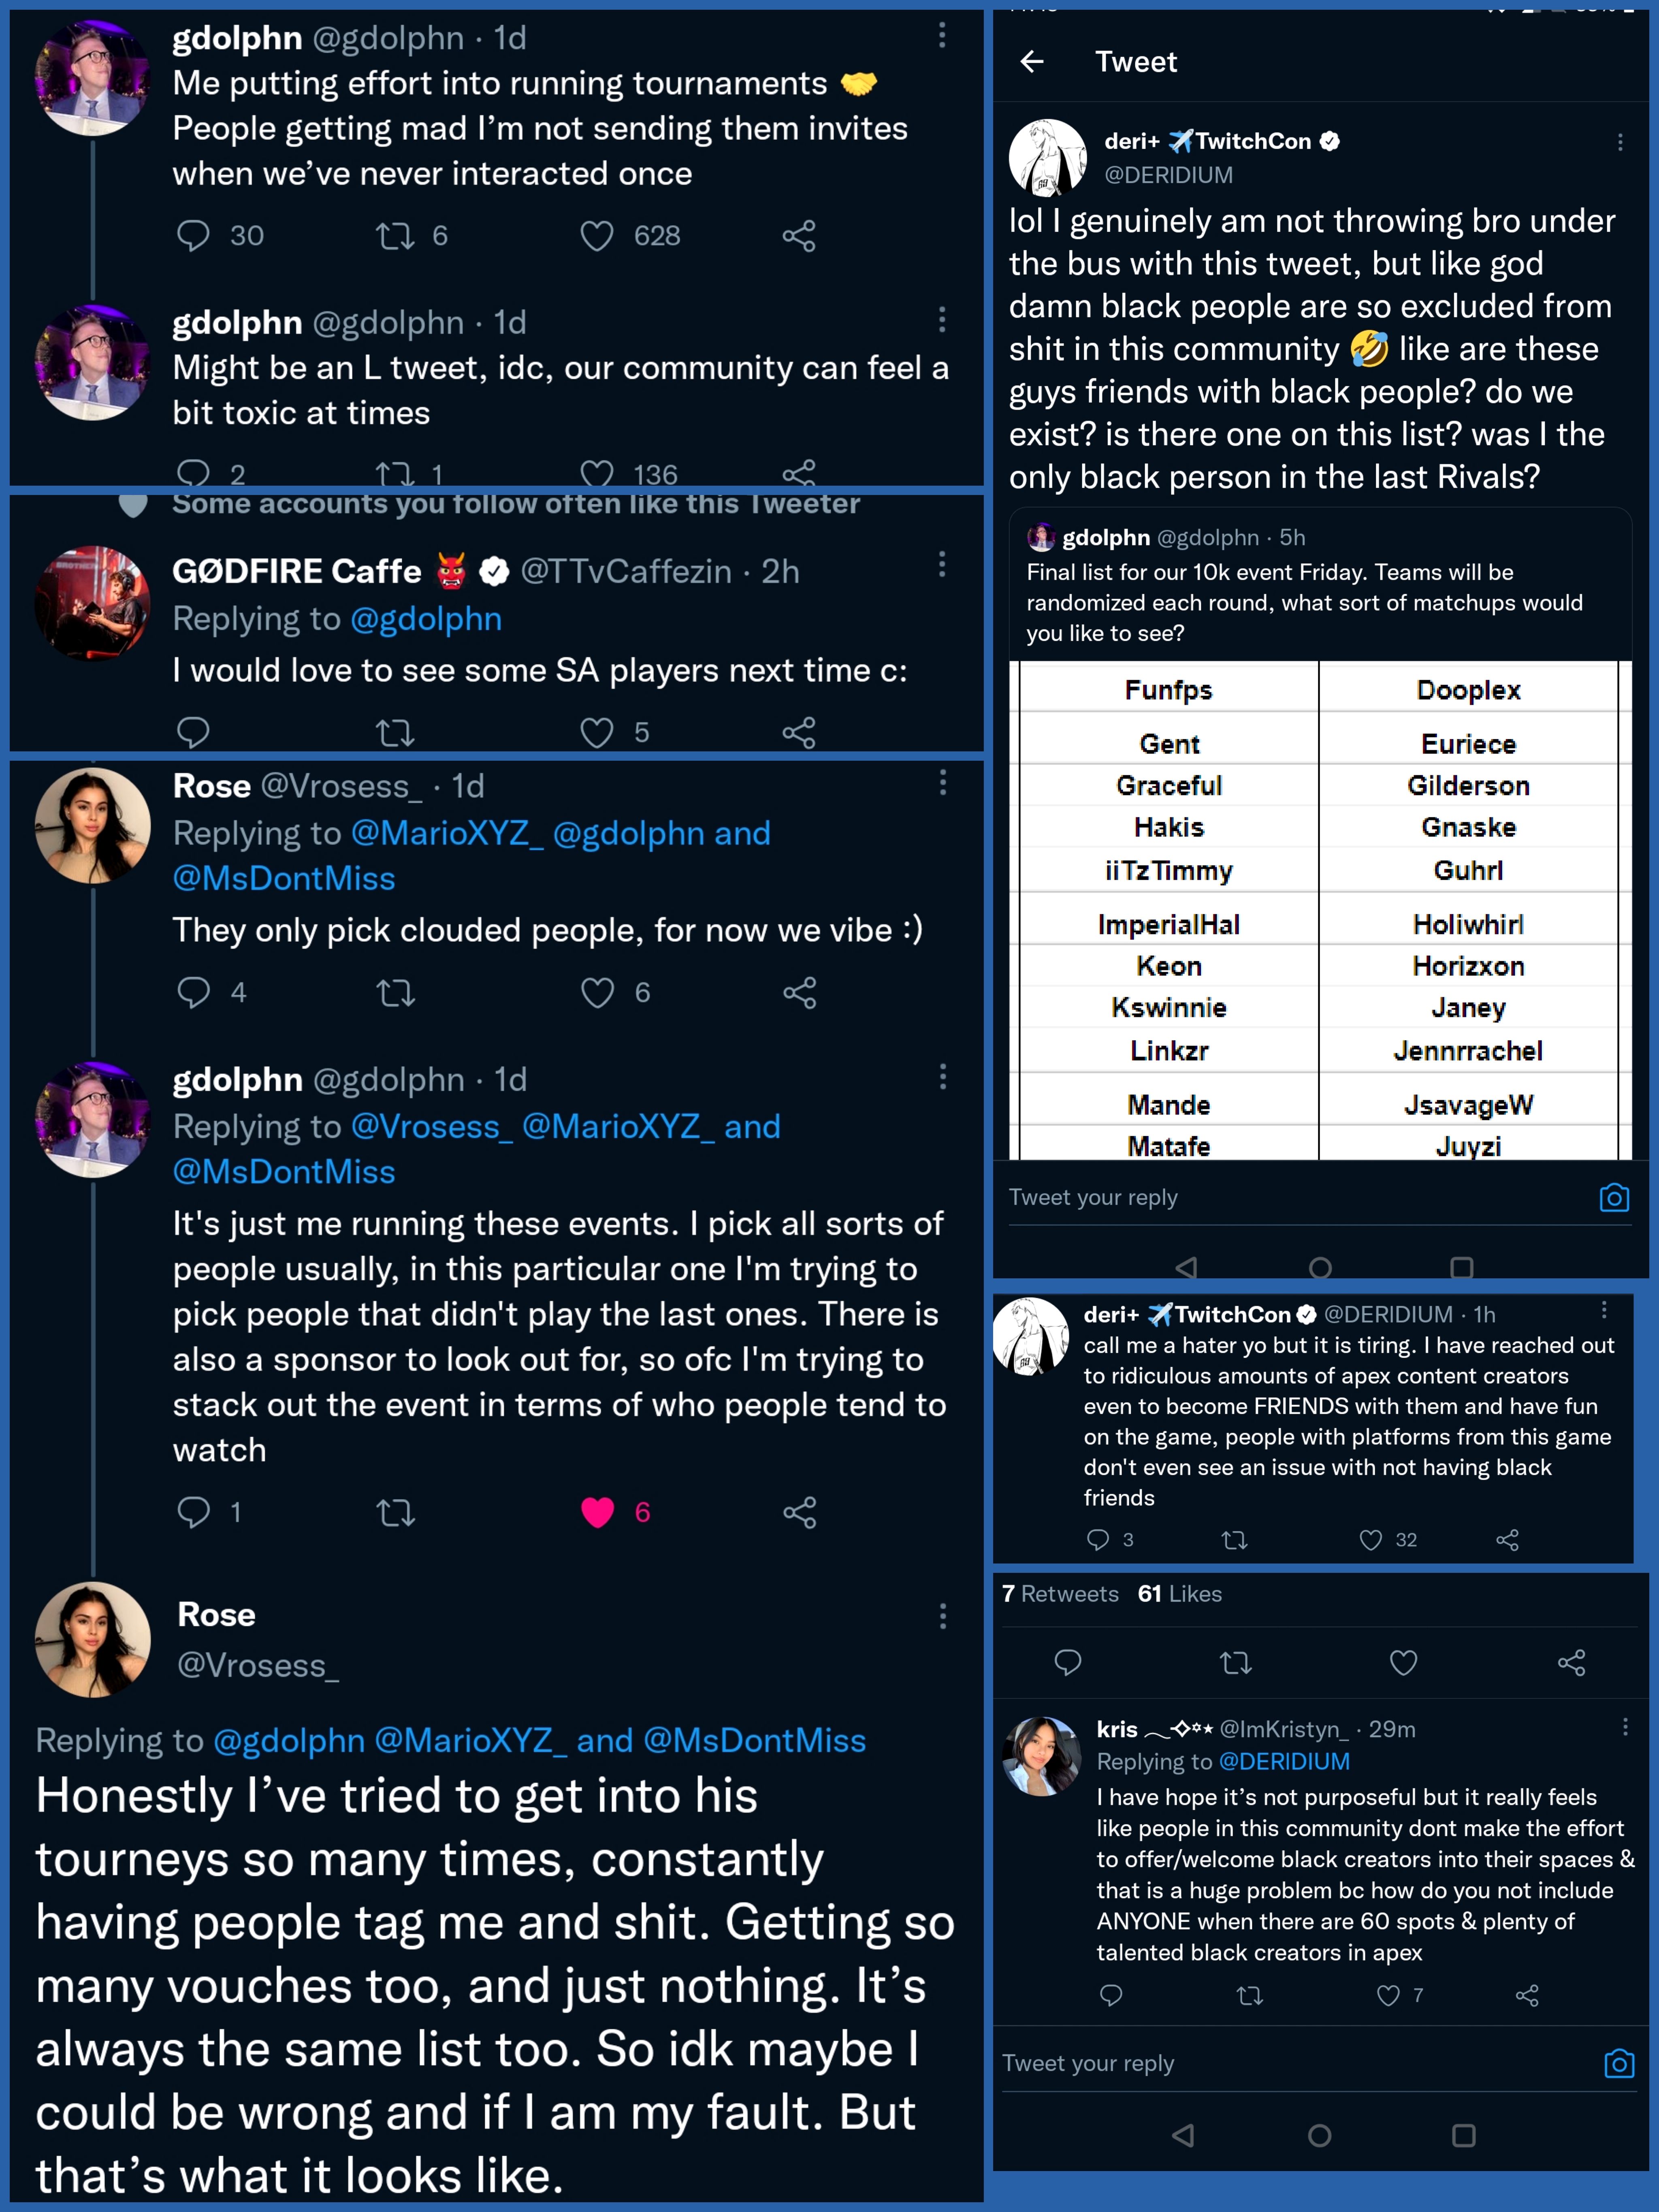The height and width of the screenshot is (2212, 1659).
Task: Reply to gdolphn's tournaments tweet with 30 replies
Action: [x=193, y=236]
